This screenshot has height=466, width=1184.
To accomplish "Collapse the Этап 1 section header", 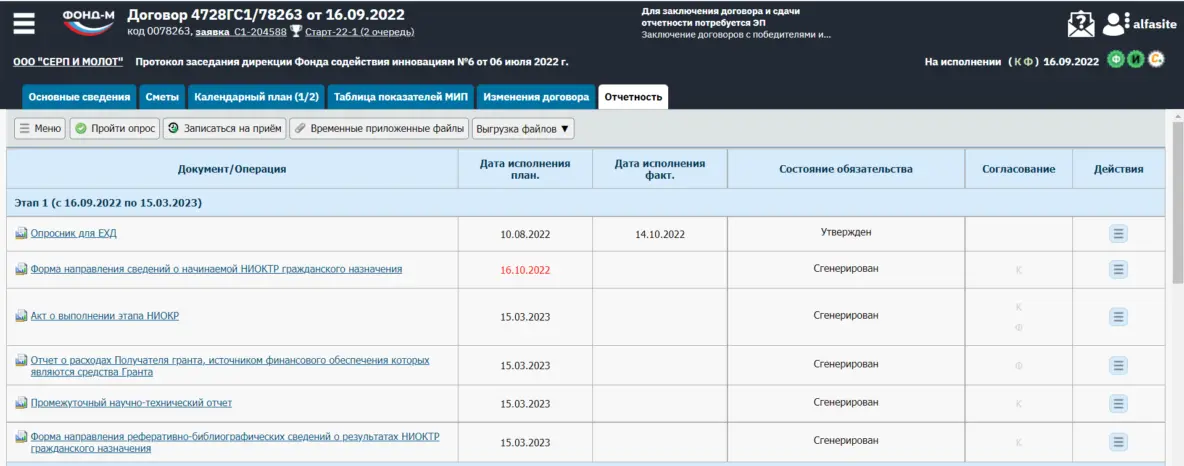I will (x=108, y=203).
